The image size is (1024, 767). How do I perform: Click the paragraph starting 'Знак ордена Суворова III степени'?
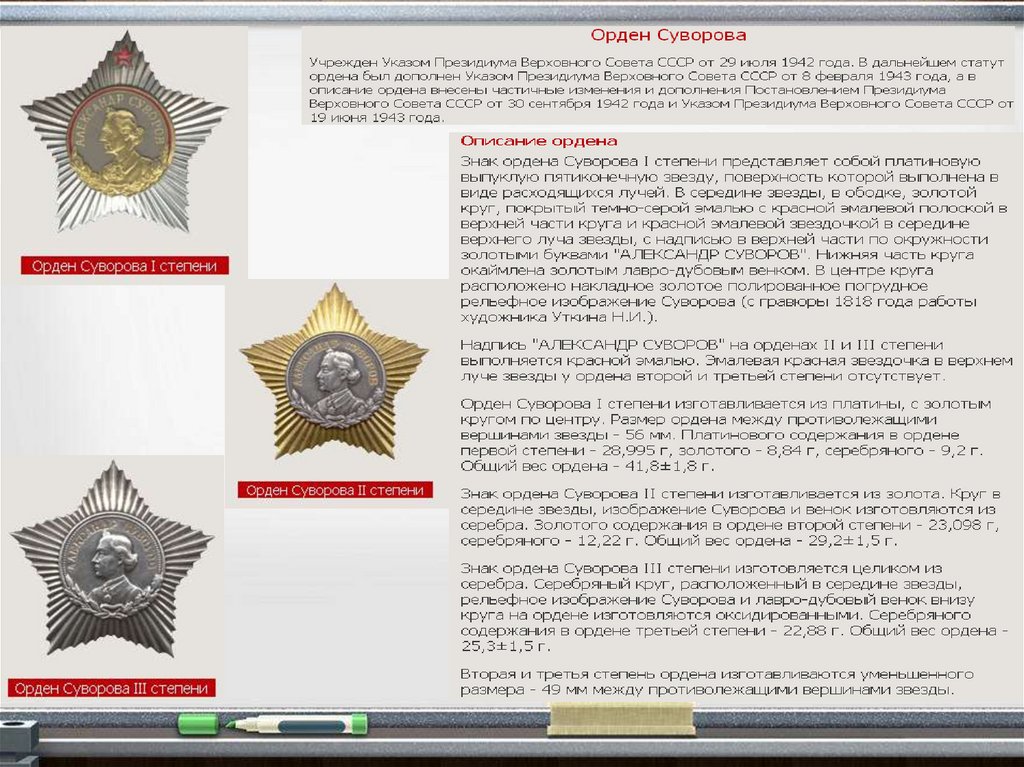(x=733, y=607)
